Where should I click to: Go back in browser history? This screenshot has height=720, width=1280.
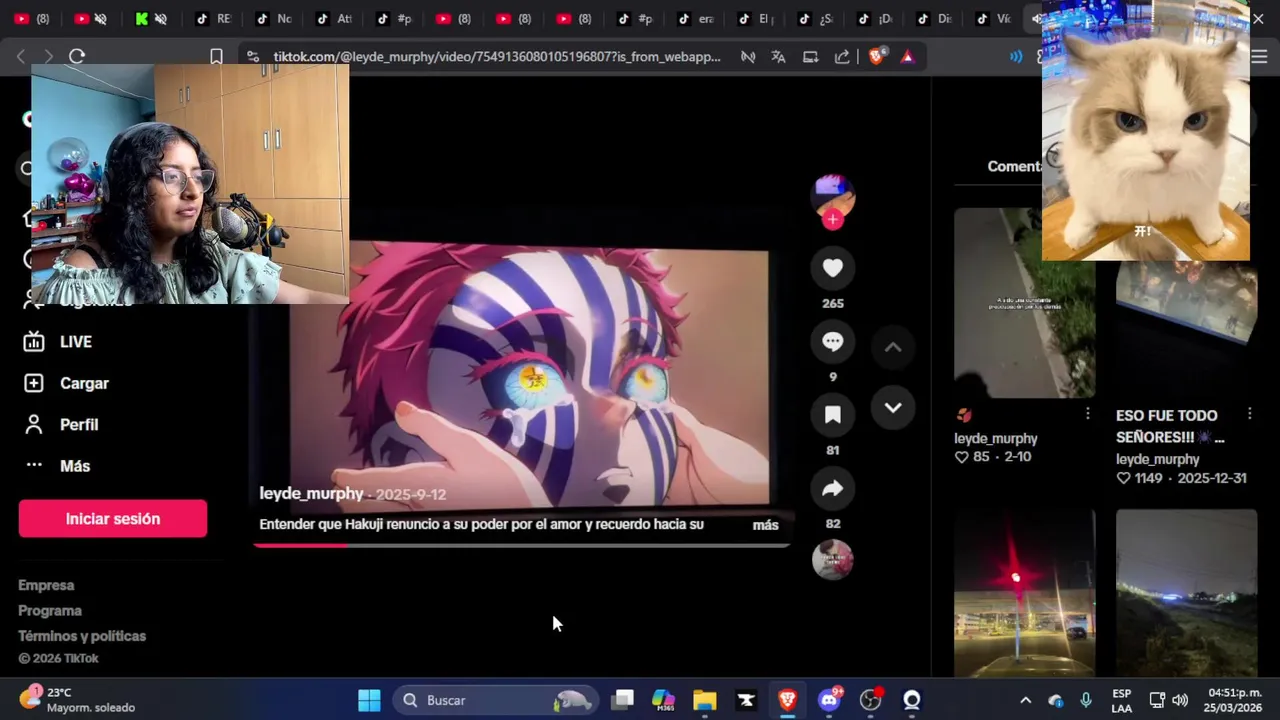click(21, 57)
